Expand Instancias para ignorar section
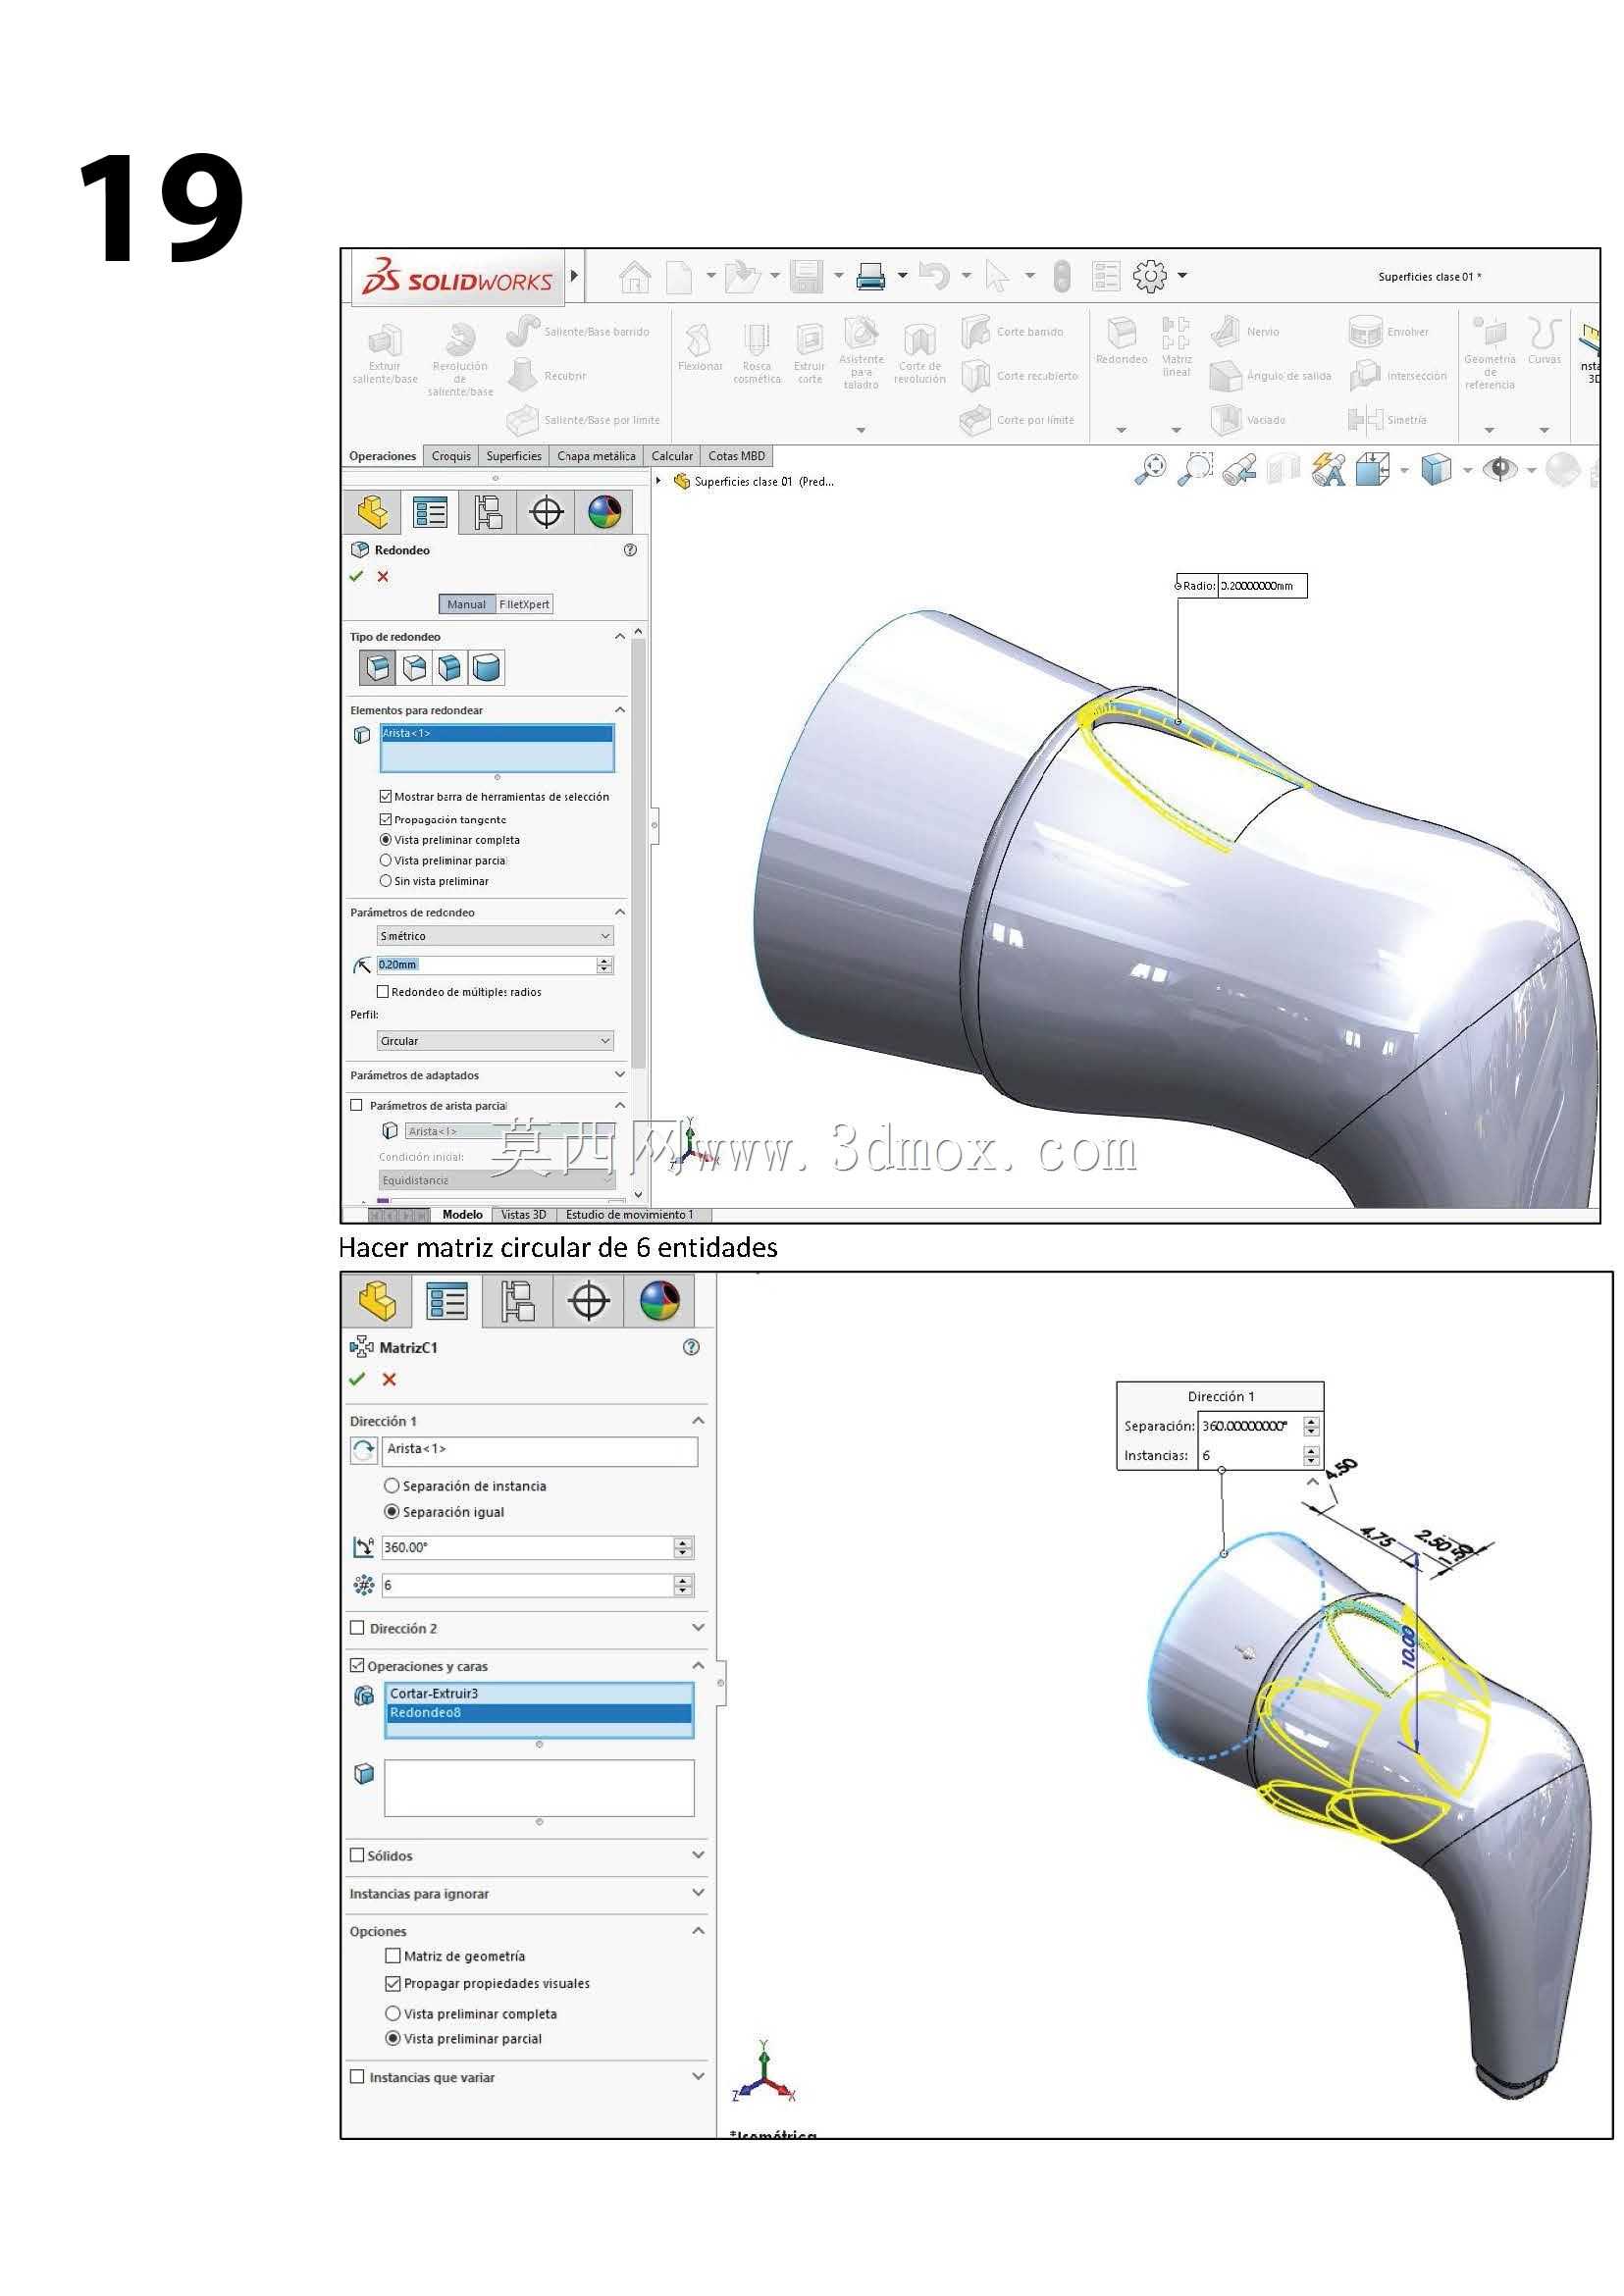The image size is (1624, 2296). [698, 1892]
